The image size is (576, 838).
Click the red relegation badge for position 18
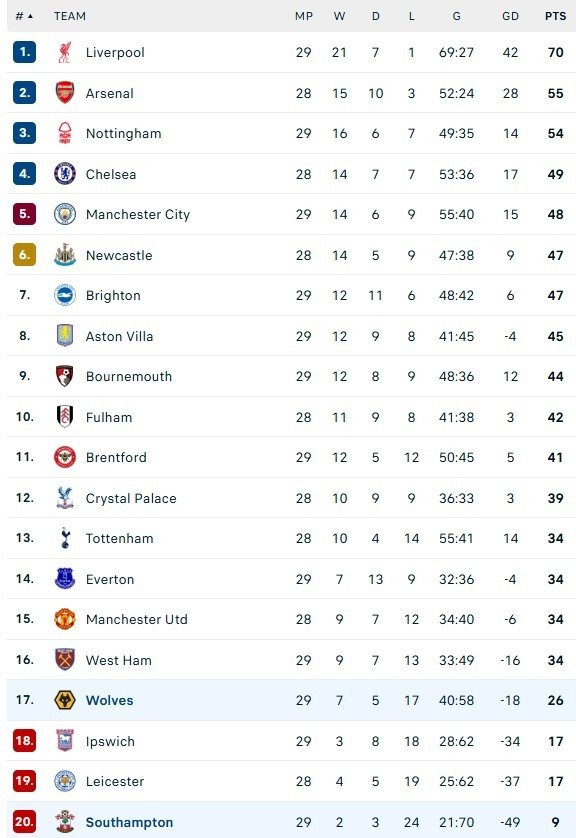pyautogui.click(x=25, y=741)
